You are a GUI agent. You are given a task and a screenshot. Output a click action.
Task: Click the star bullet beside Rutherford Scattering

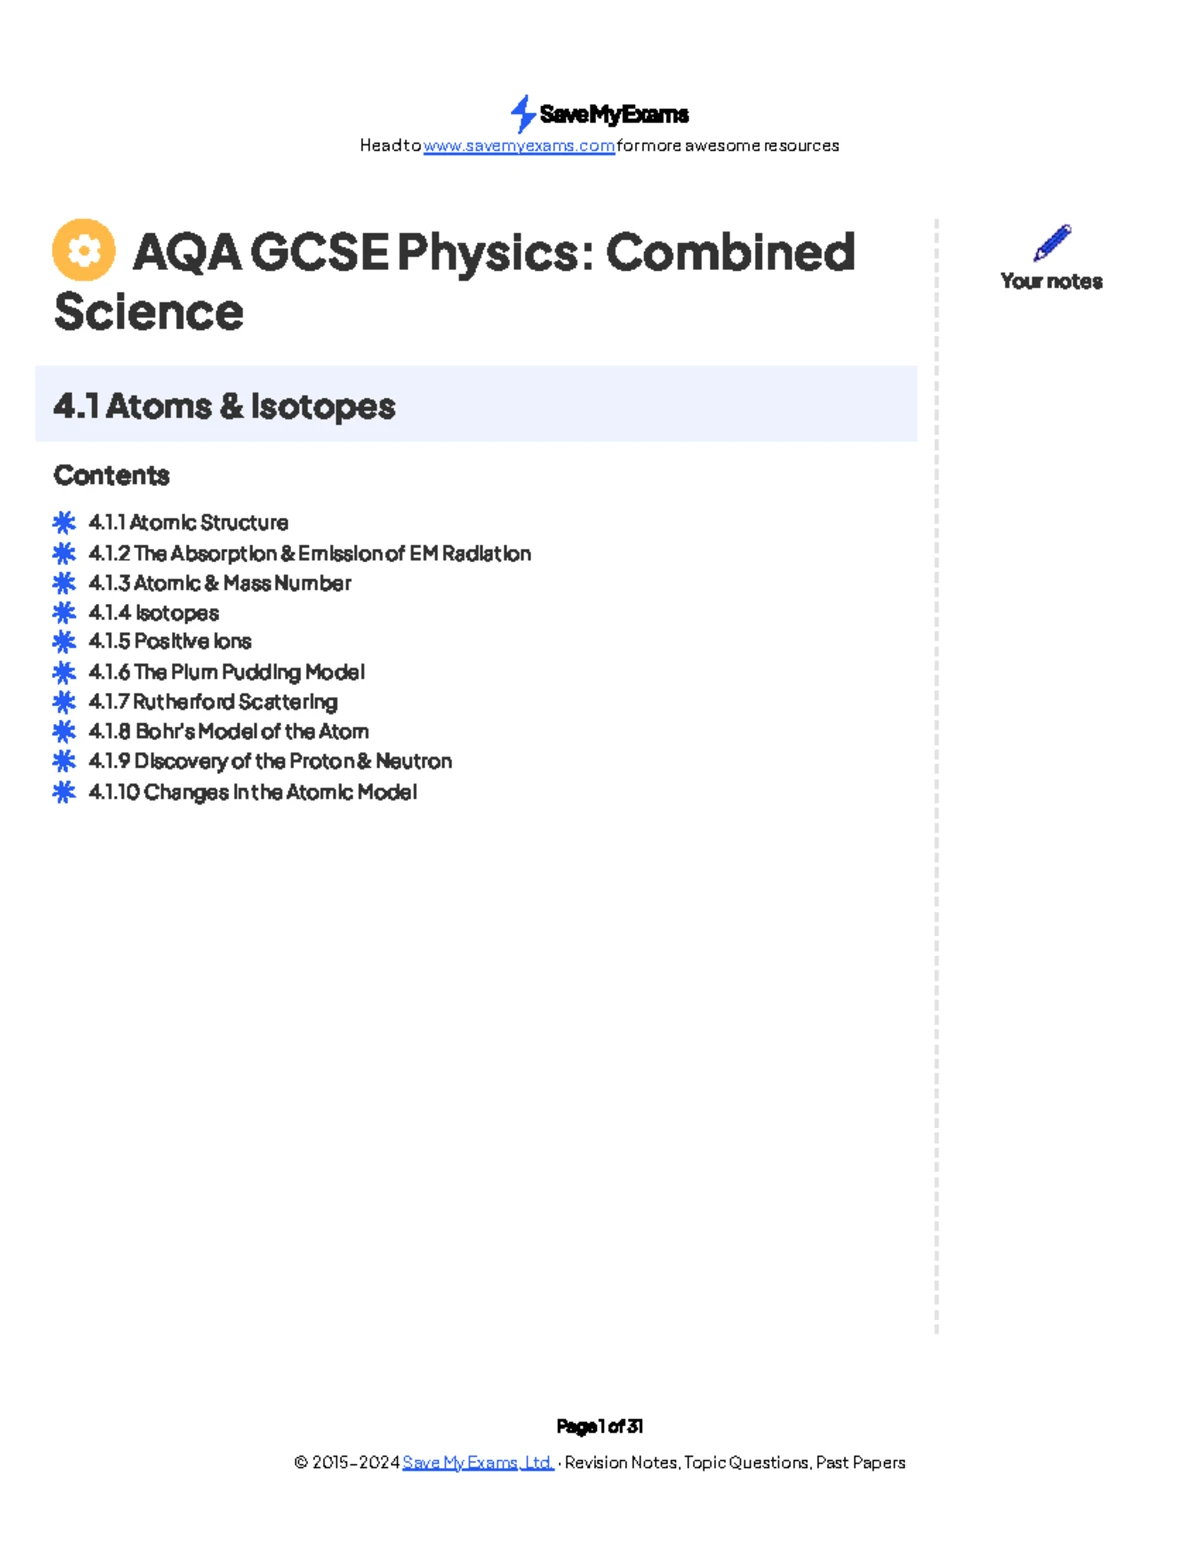[64, 702]
